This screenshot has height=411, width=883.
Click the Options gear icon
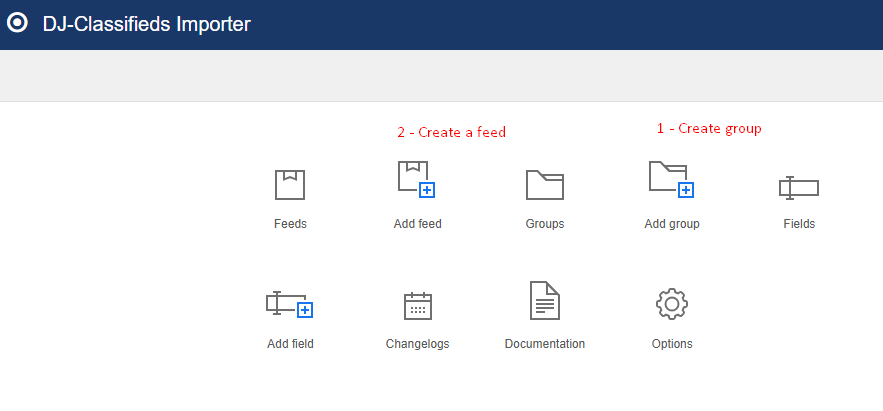tap(671, 303)
